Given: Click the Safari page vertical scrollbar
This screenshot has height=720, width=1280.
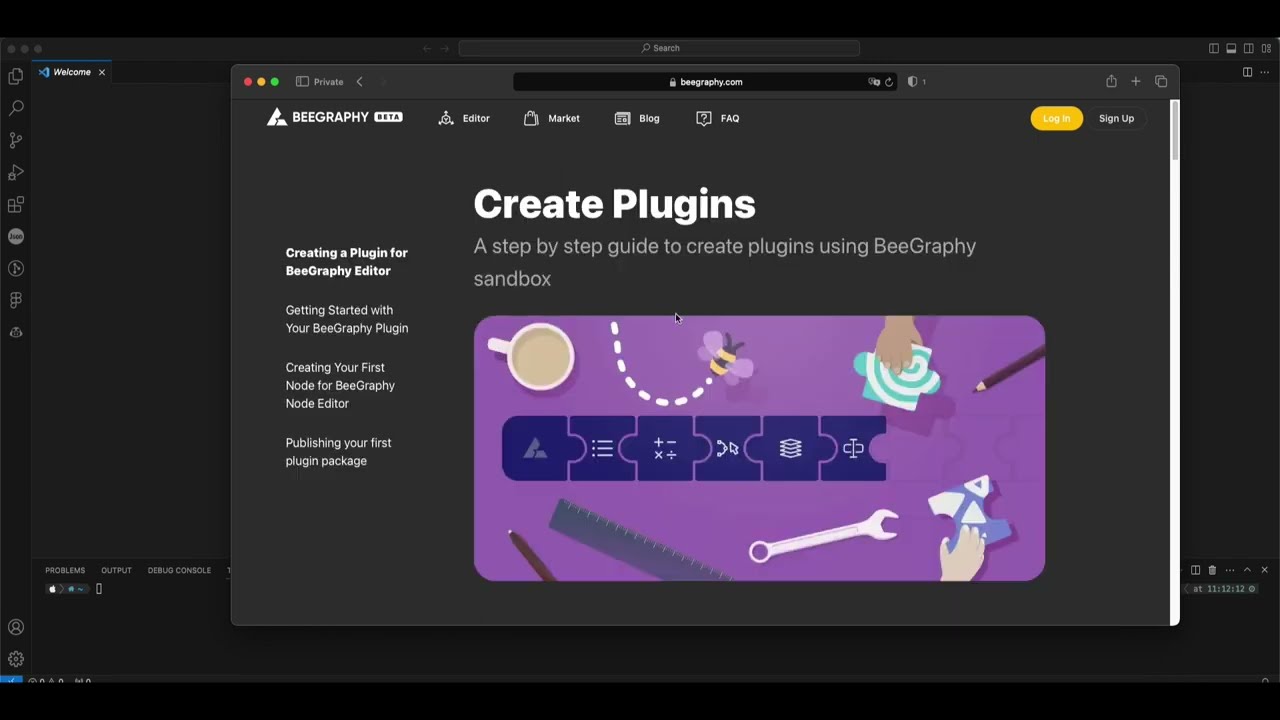Looking at the screenshot, I should pyautogui.click(x=1175, y=130).
